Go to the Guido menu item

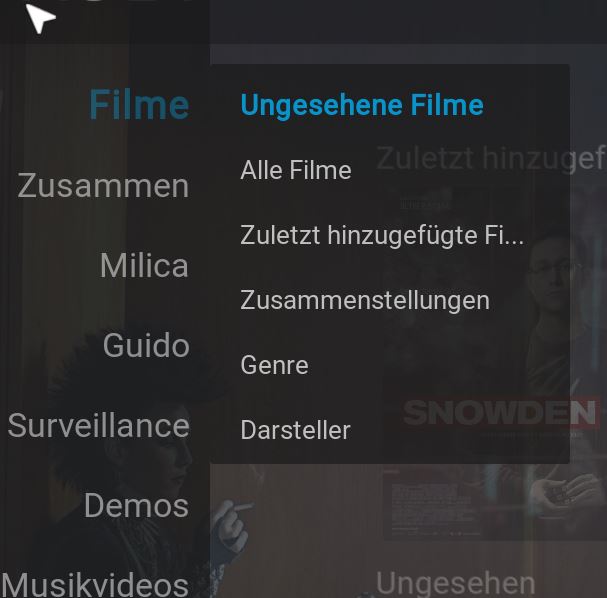click(x=146, y=345)
